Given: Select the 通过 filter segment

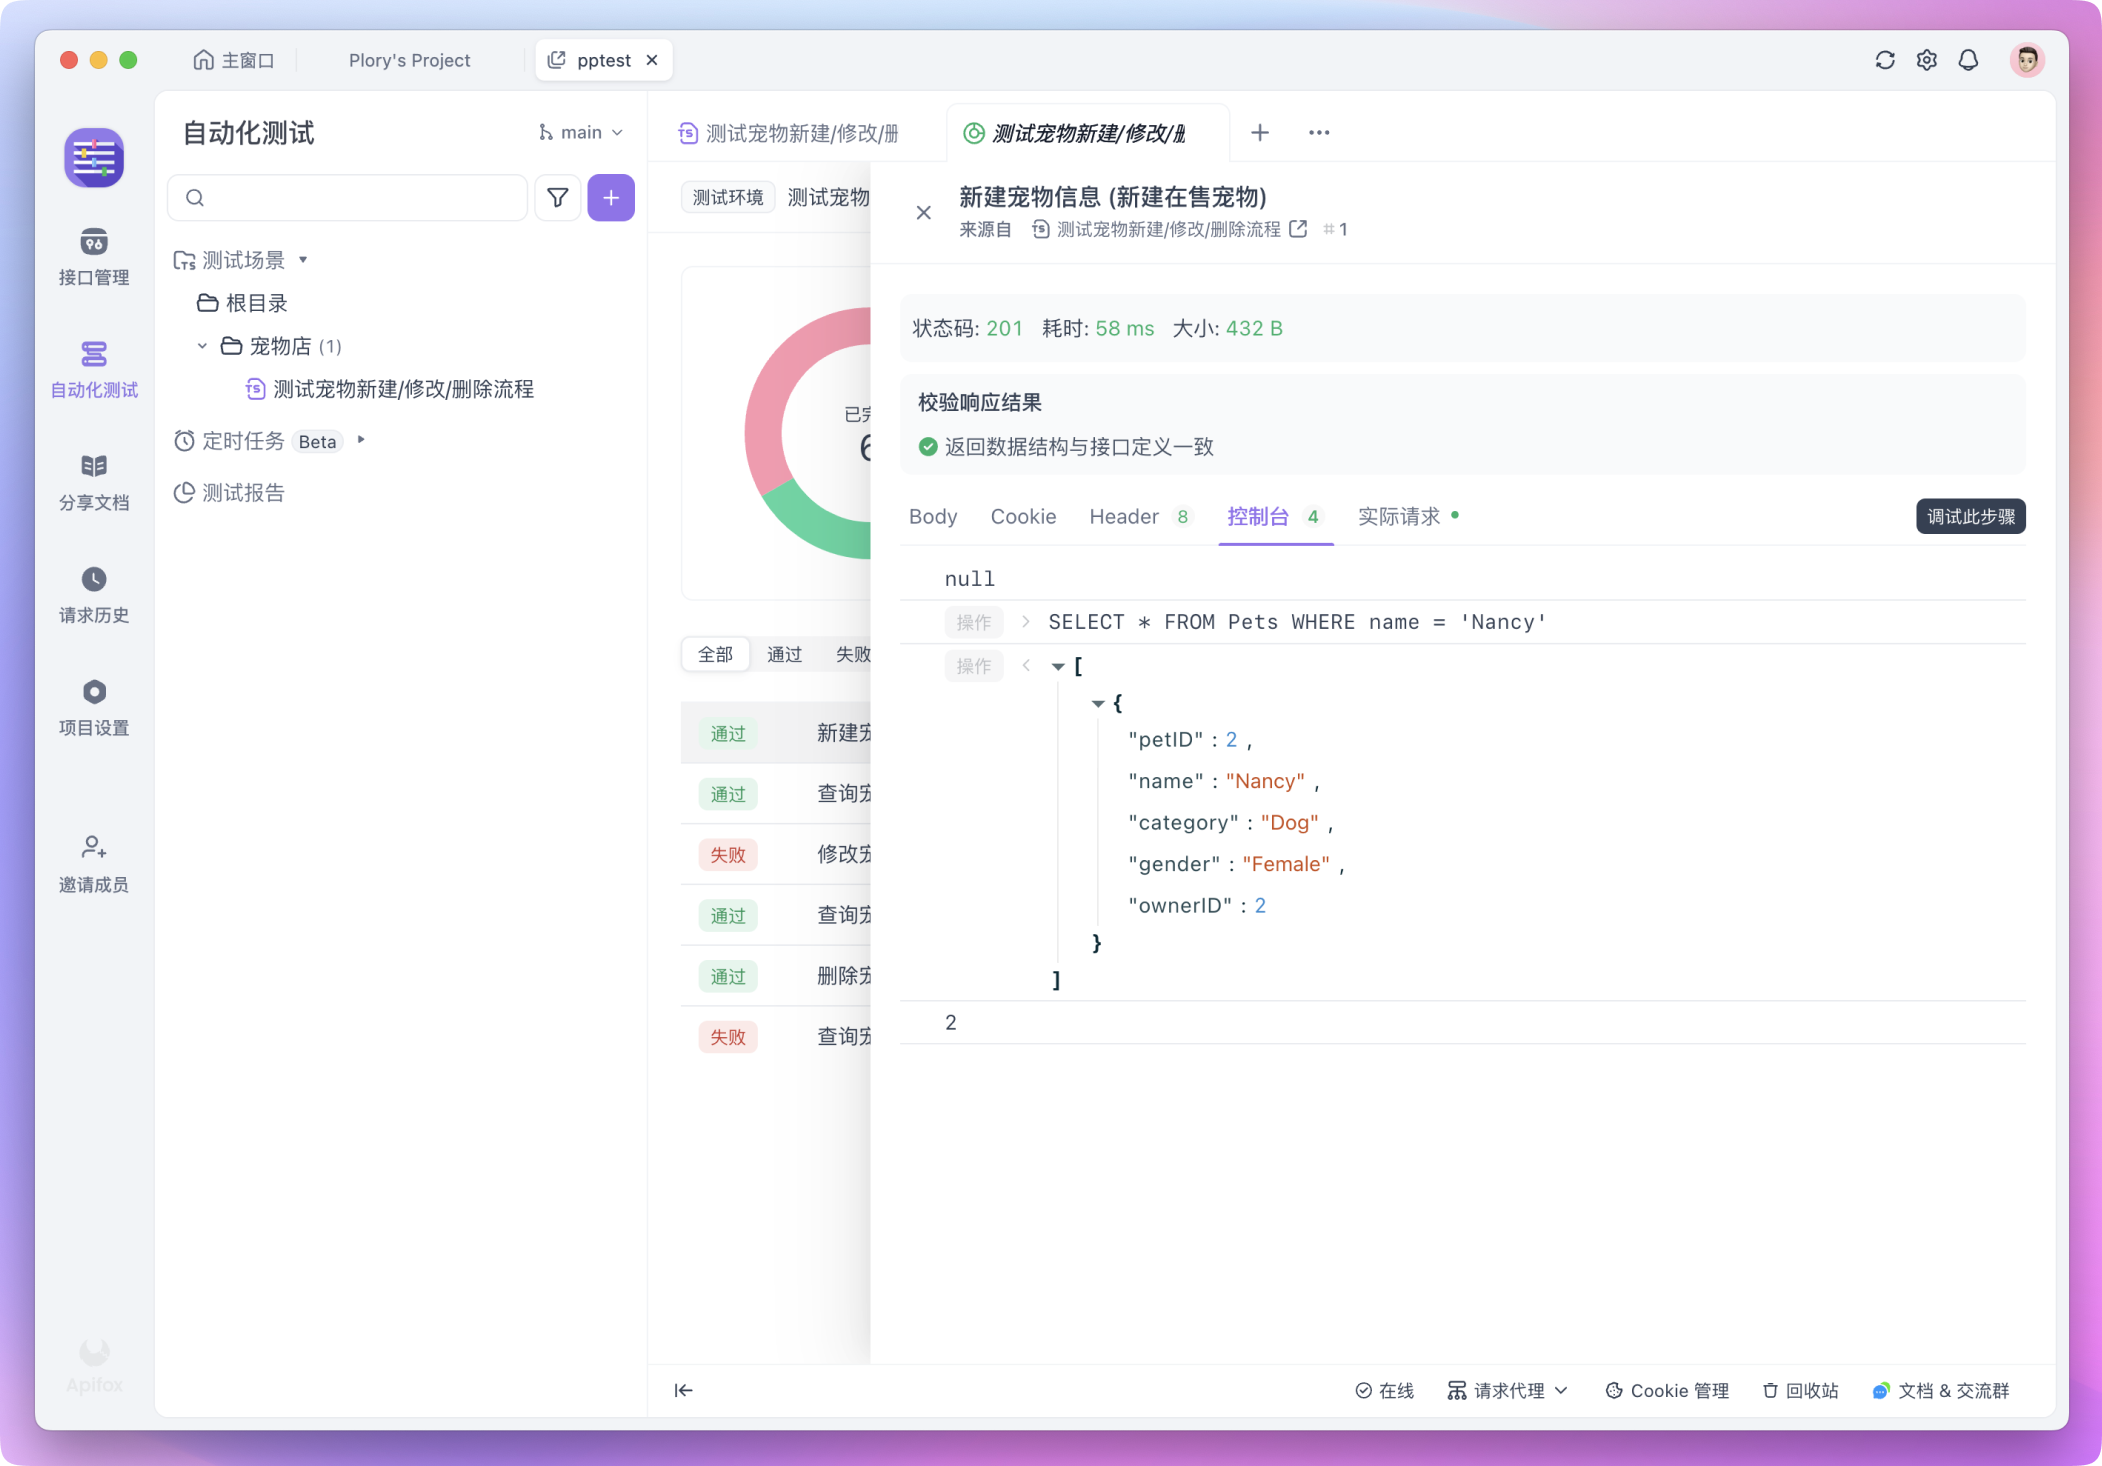Looking at the screenshot, I should (784, 654).
